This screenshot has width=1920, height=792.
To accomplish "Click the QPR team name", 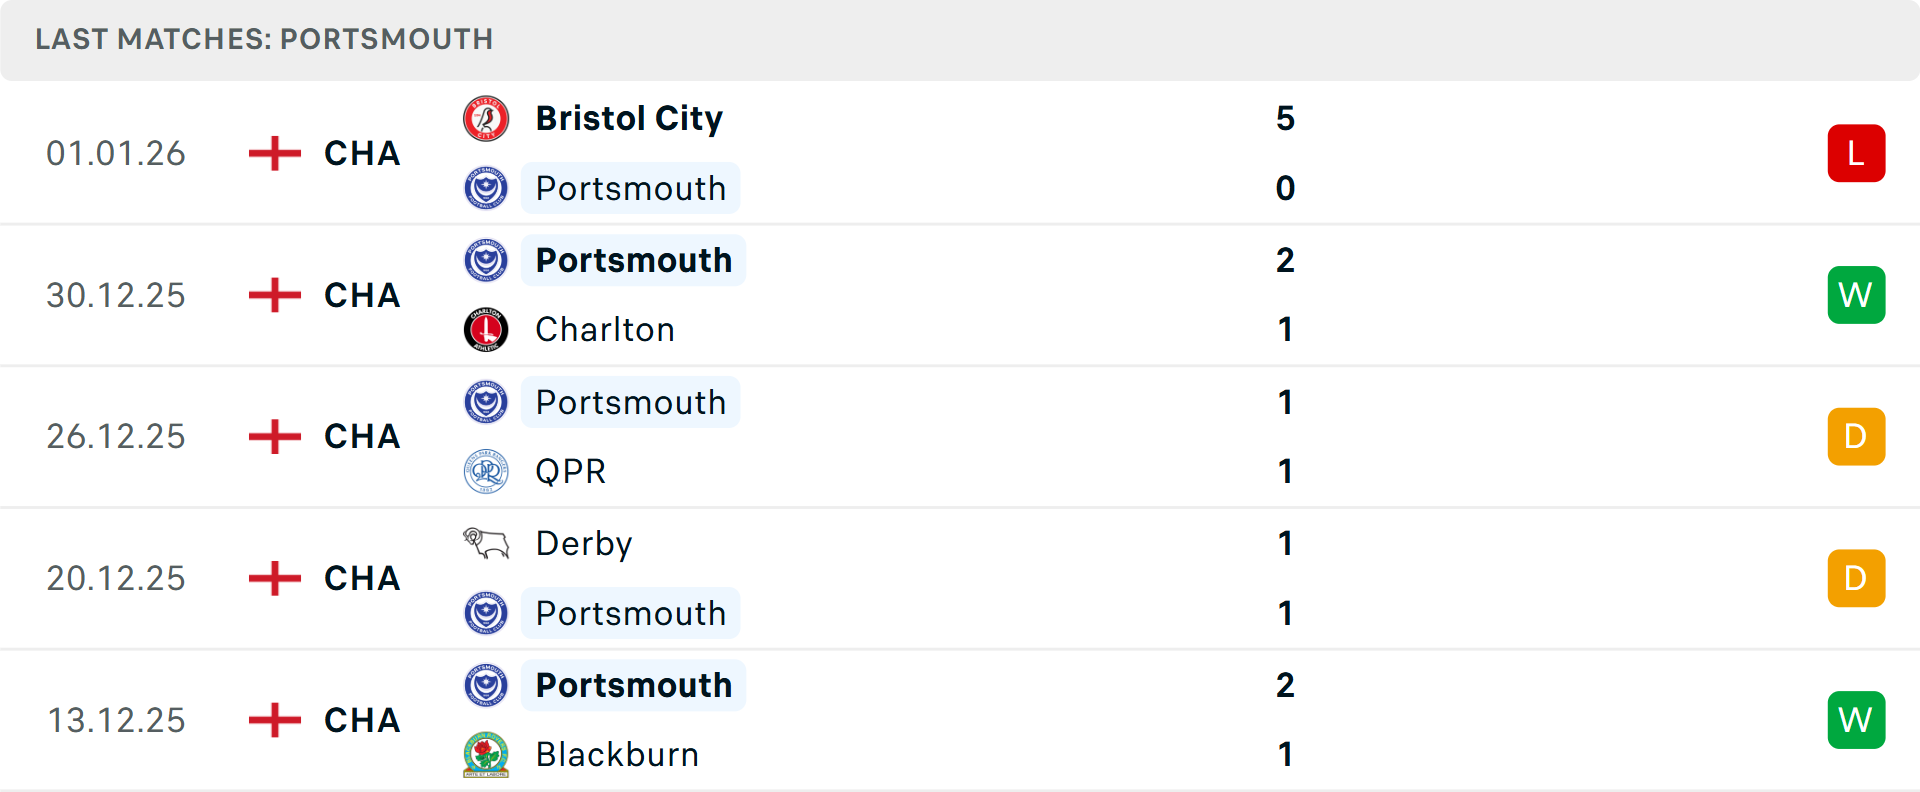I will coord(571,472).
